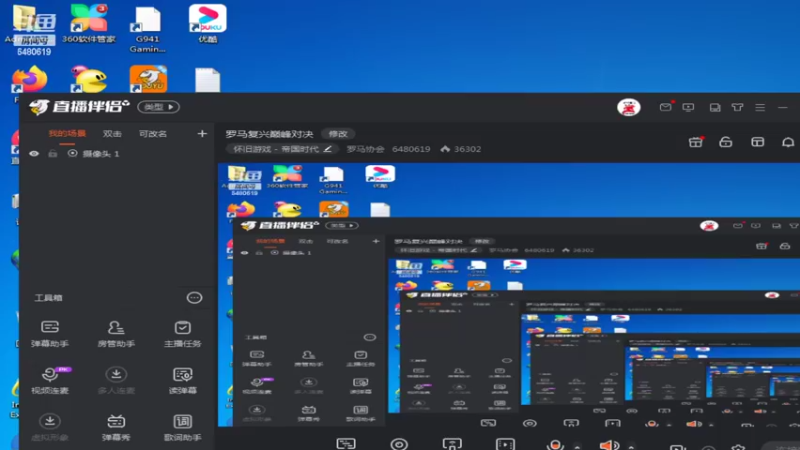Click the toolbox more options ellipsis icon
This screenshot has height=450, width=800.
click(x=194, y=297)
